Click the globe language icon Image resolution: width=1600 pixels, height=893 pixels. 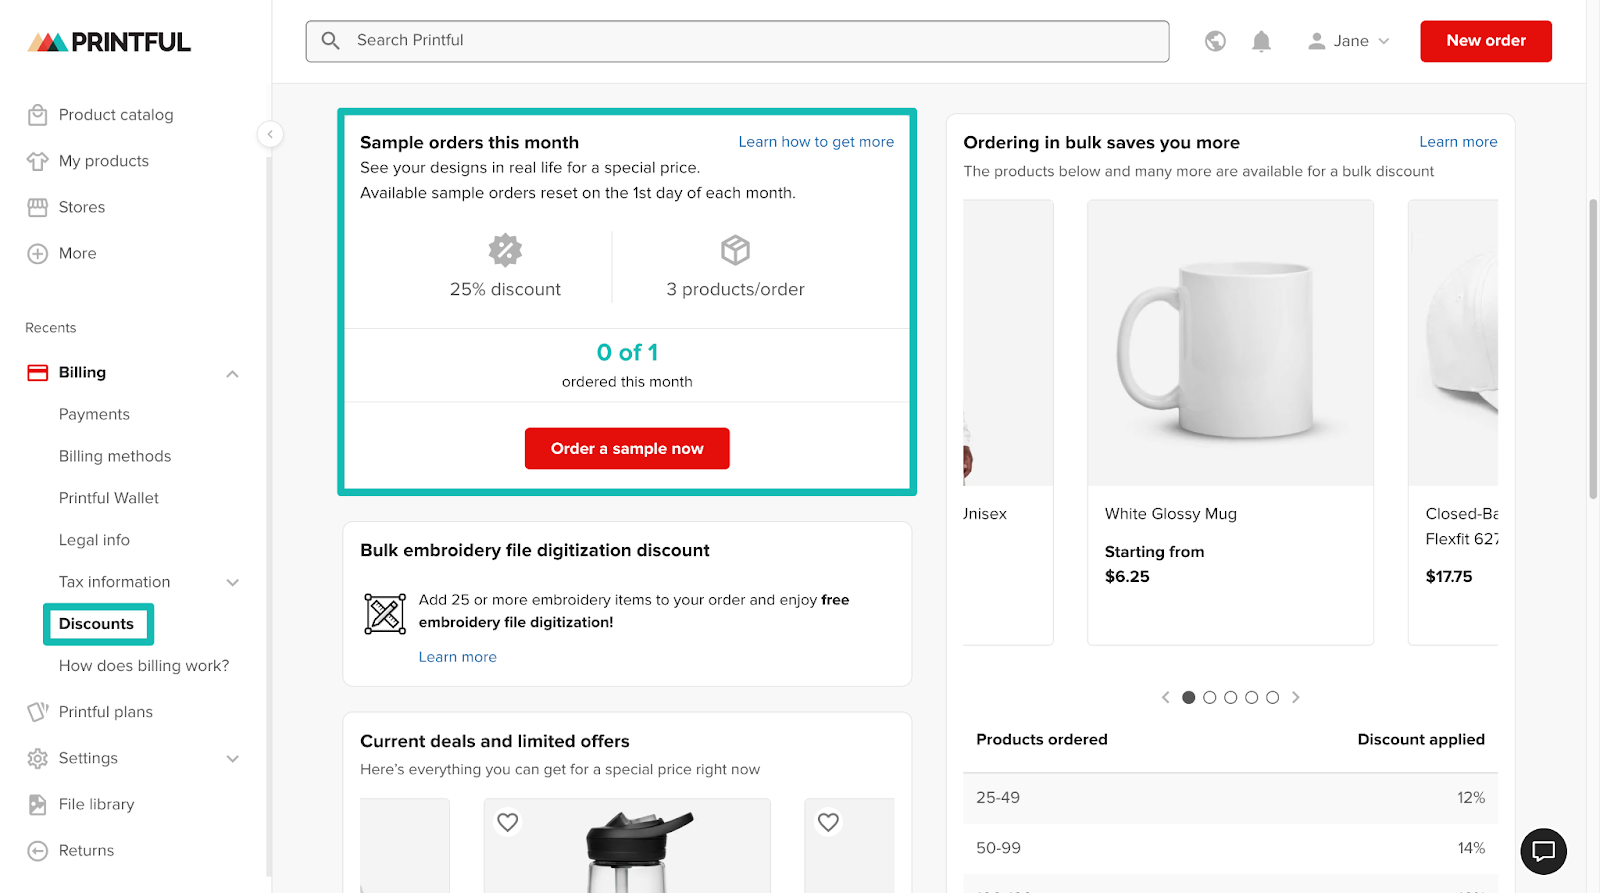1215,41
